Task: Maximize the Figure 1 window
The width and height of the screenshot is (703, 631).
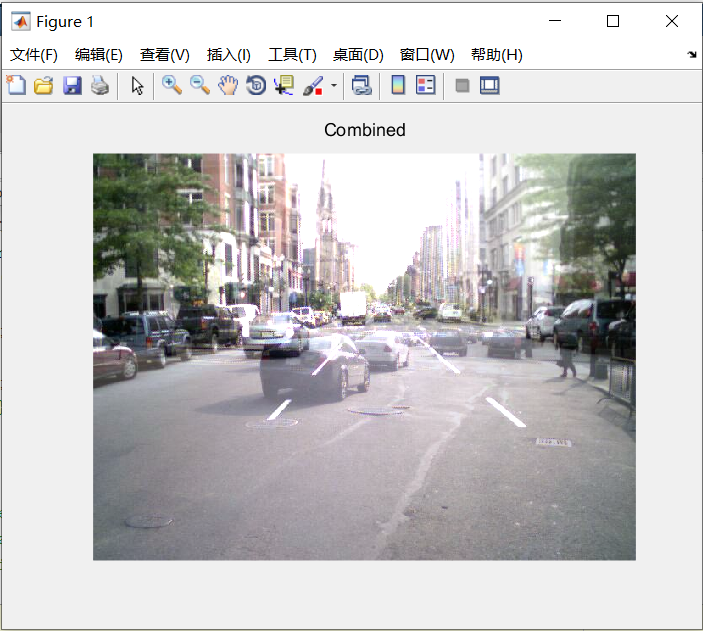Action: click(x=613, y=21)
